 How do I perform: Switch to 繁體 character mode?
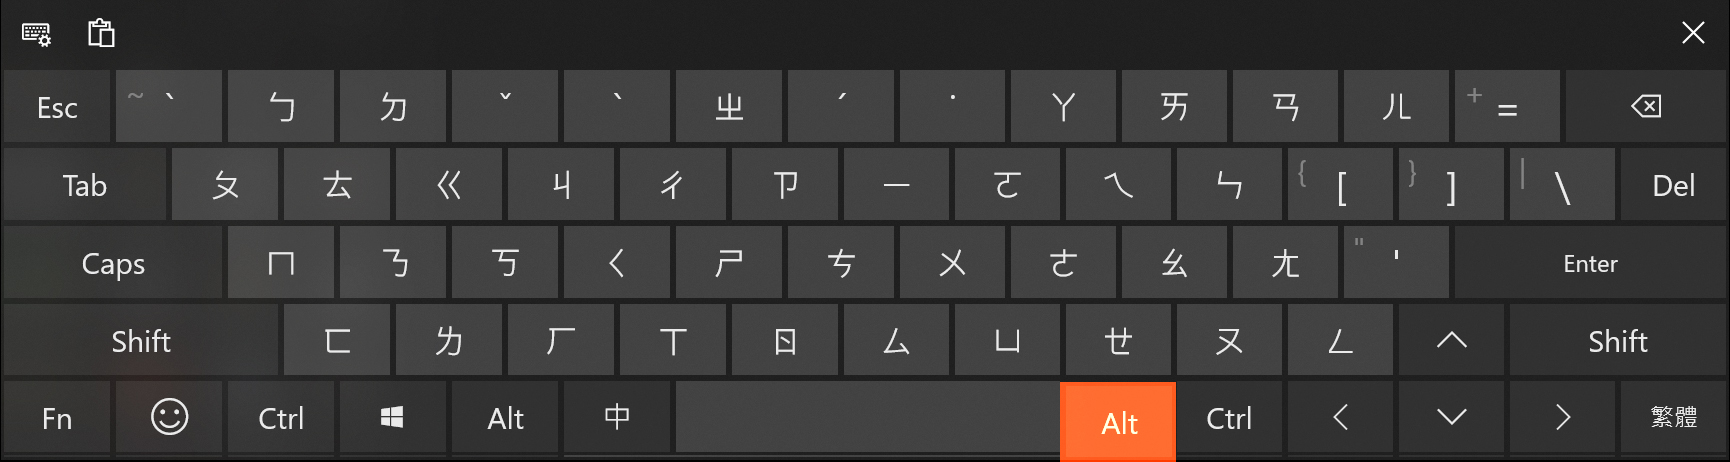point(1674,418)
